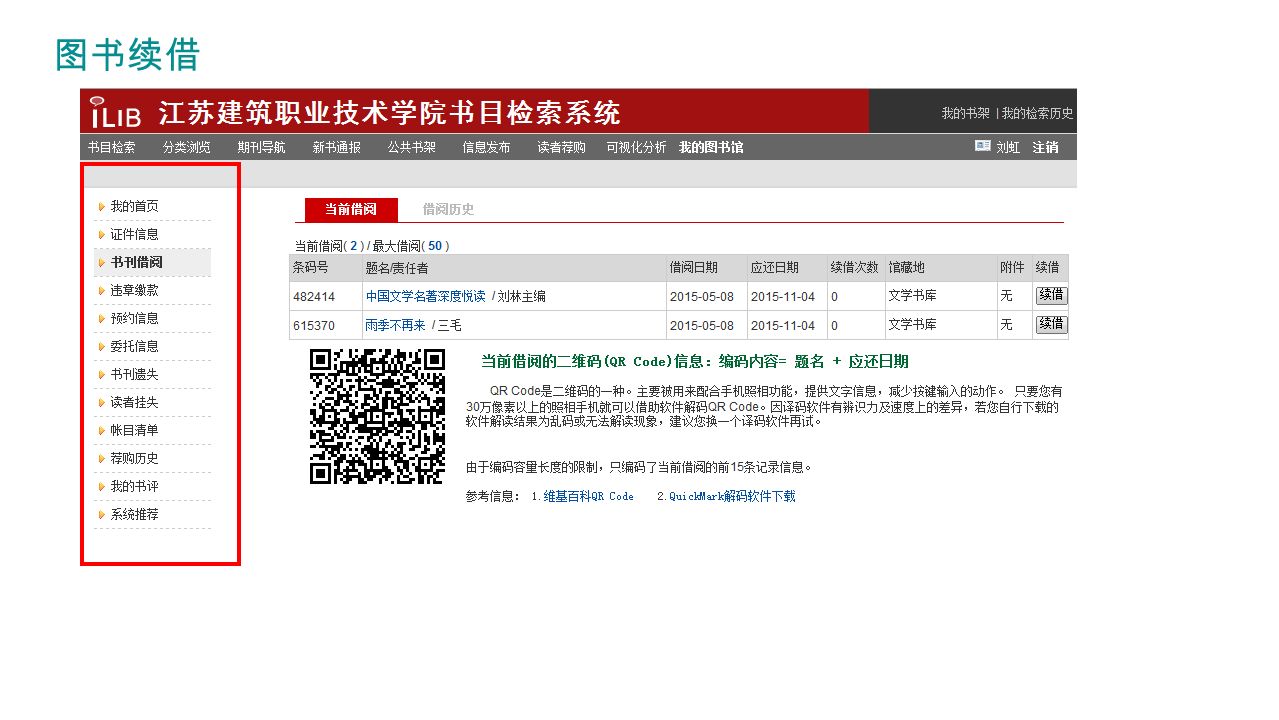Click 注销 to log out

pyautogui.click(x=1045, y=147)
